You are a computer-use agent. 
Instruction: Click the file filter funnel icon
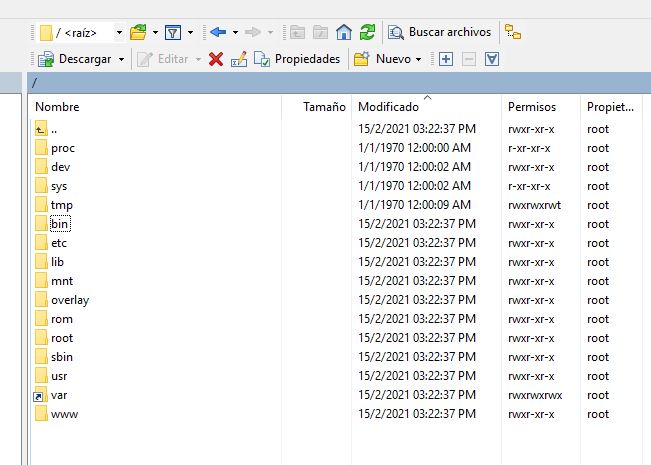tap(173, 32)
